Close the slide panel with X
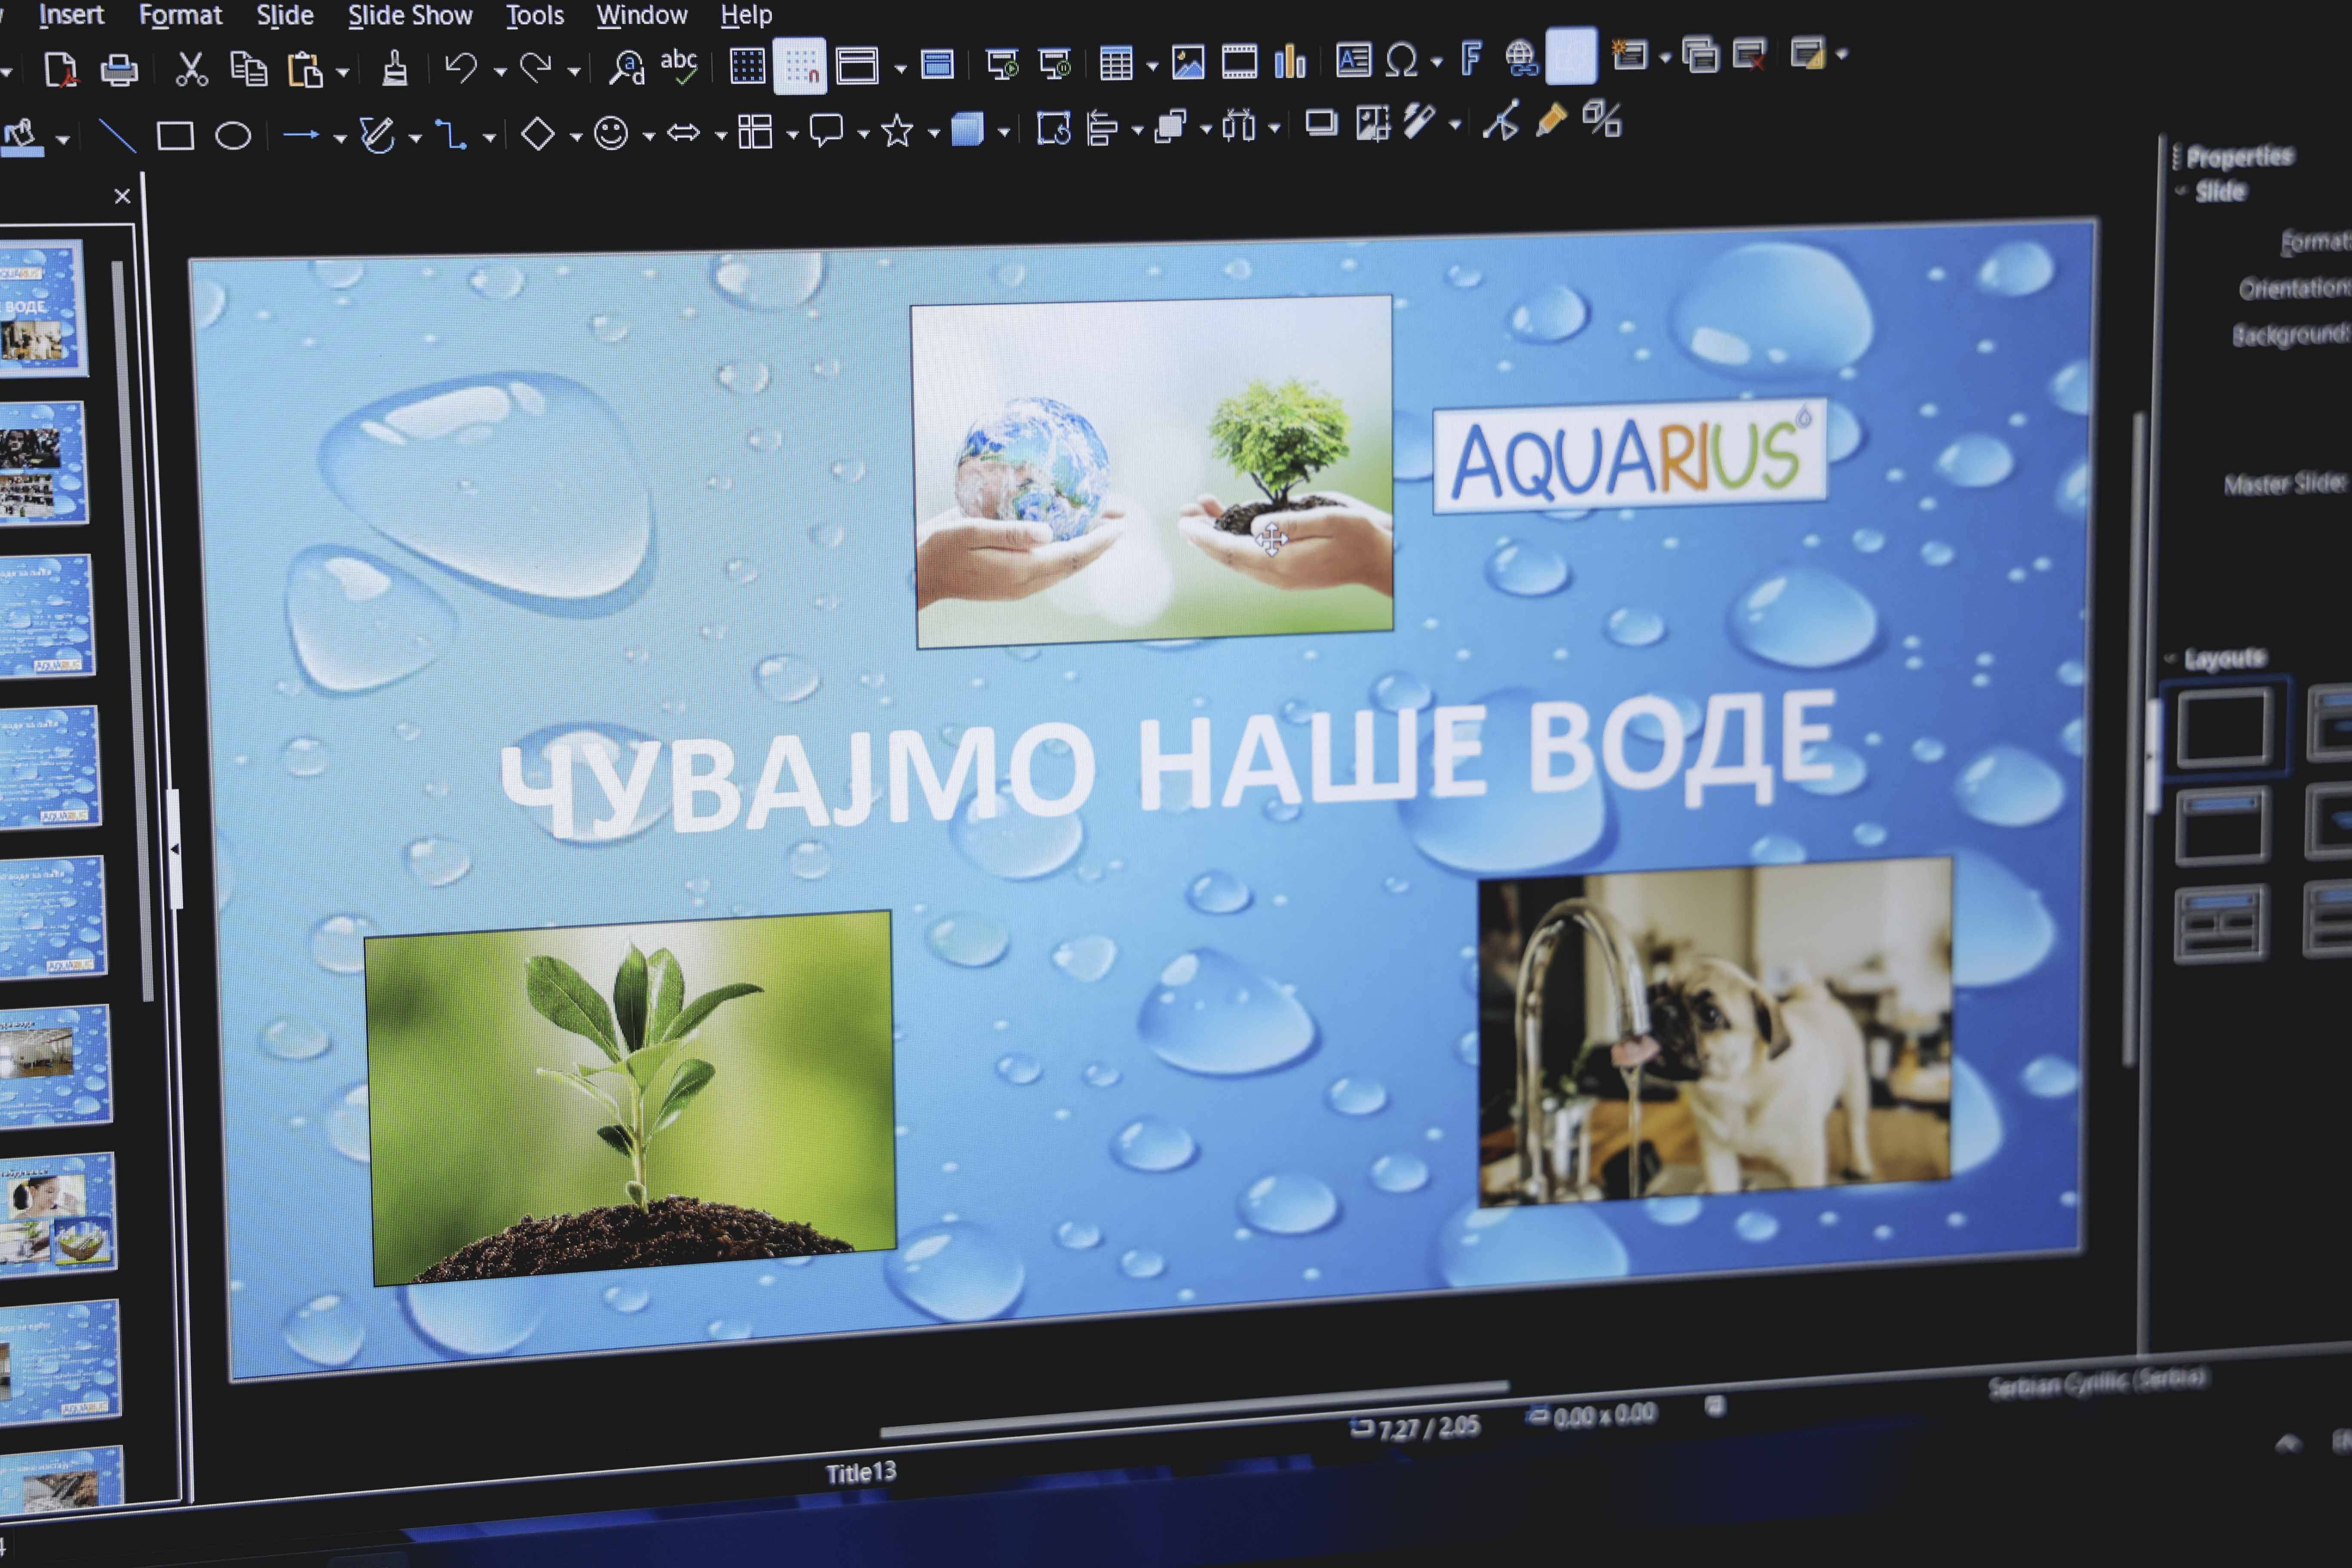Image resolution: width=2352 pixels, height=1568 pixels. (122, 196)
